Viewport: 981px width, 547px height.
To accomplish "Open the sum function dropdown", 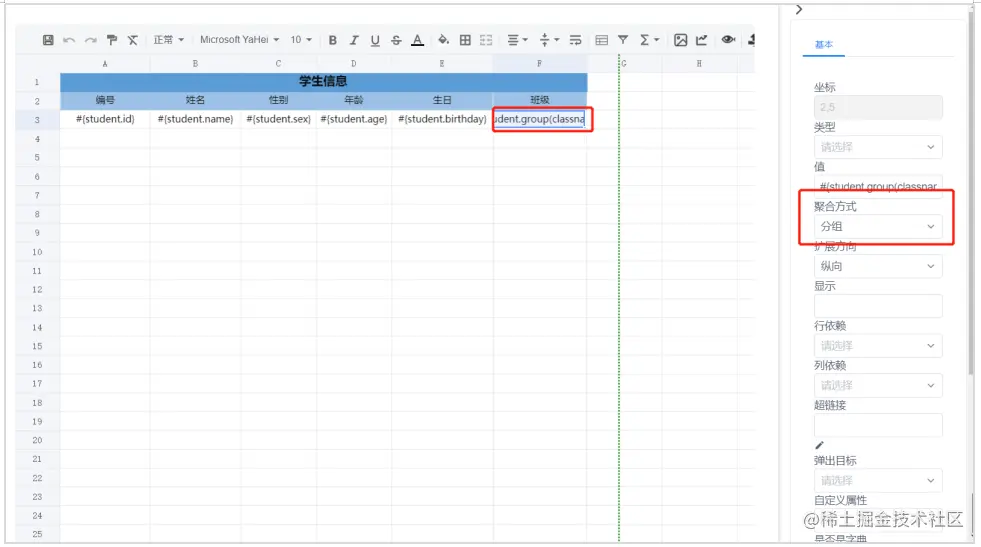I will pyautogui.click(x=649, y=40).
